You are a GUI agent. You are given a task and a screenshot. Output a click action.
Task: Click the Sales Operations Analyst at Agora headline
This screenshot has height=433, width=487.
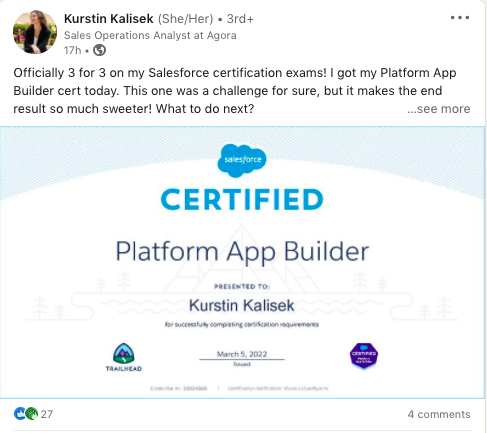coord(150,35)
